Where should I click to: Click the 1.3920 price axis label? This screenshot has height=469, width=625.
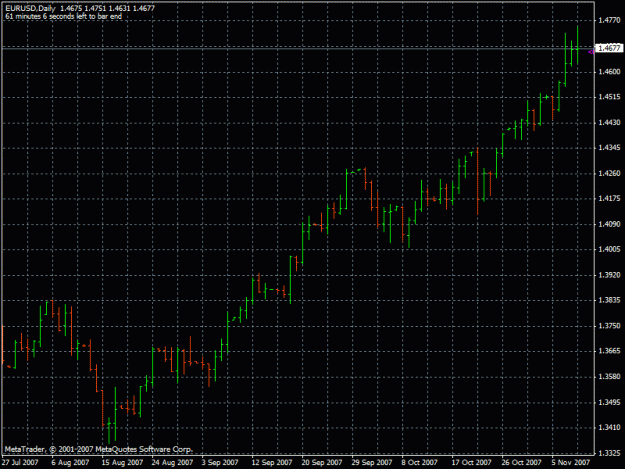(x=610, y=275)
